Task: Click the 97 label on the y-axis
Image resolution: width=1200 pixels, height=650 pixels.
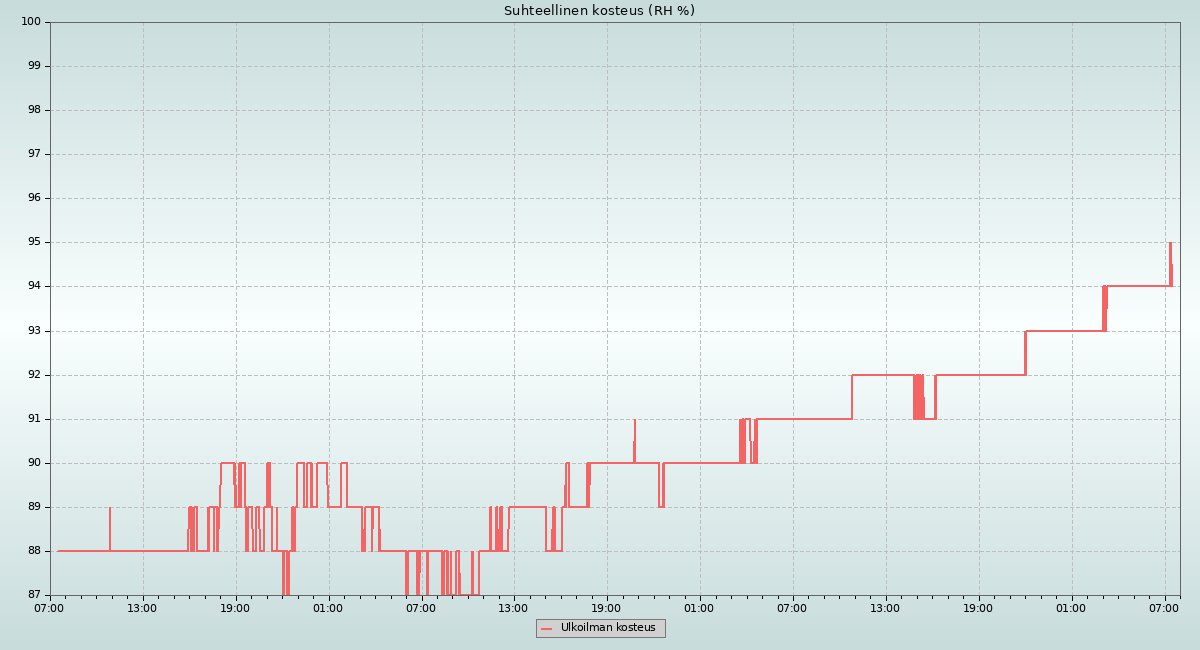Action: coord(33,154)
